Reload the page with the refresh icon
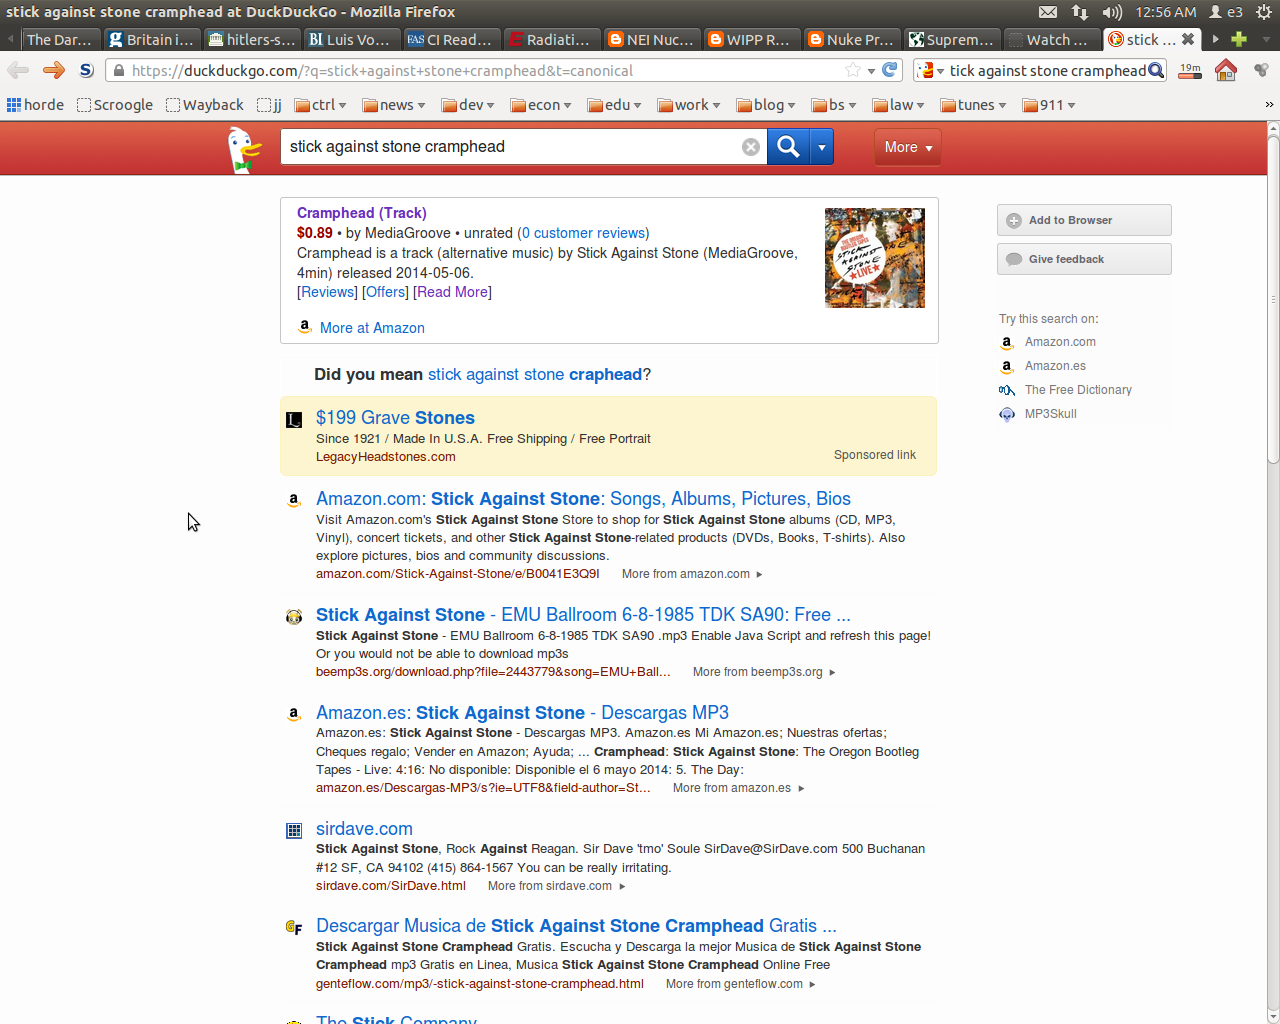This screenshot has width=1280, height=1024. coord(889,70)
